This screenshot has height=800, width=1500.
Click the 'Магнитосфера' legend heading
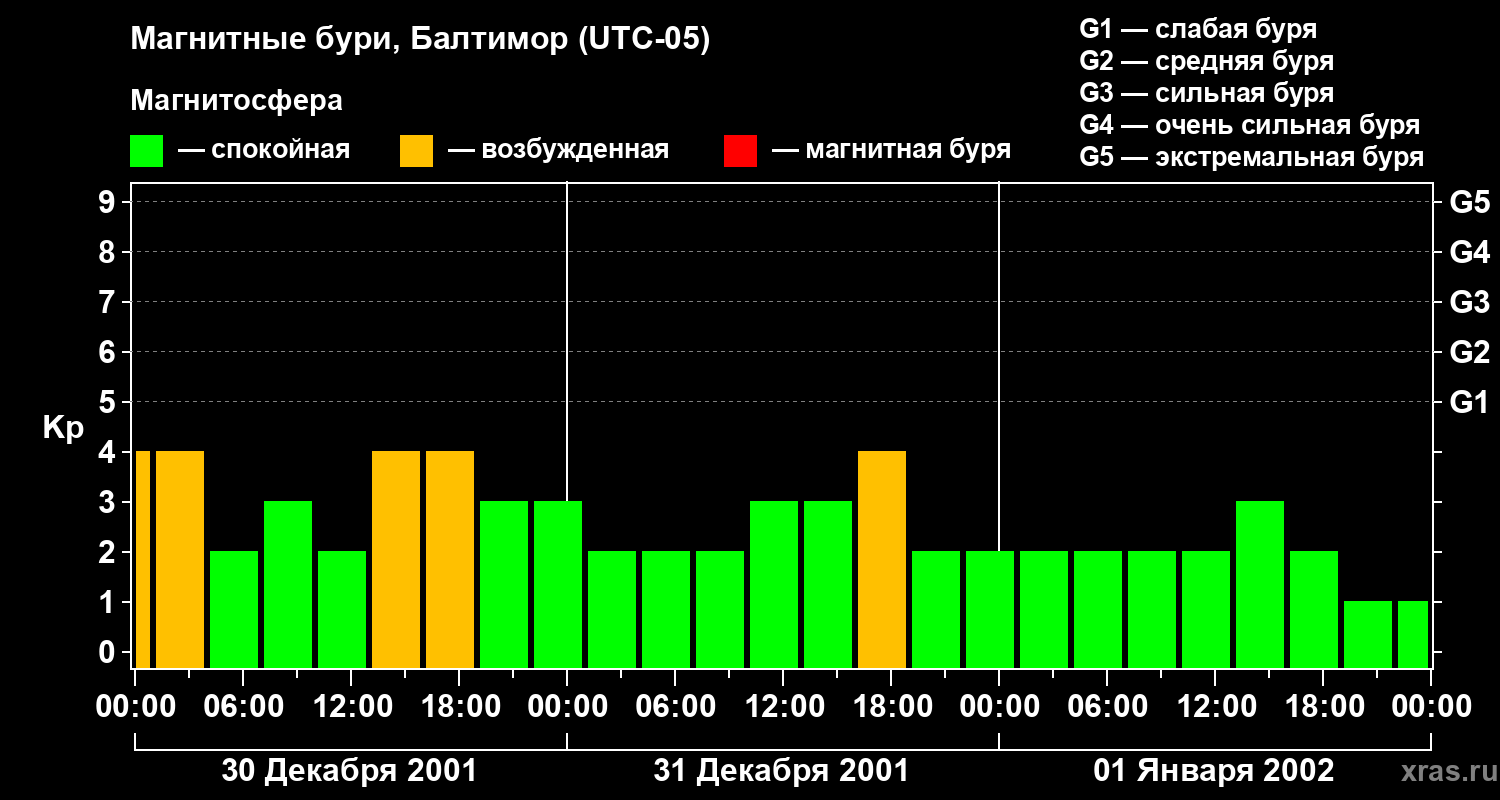pyautogui.click(x=236, y=101)
